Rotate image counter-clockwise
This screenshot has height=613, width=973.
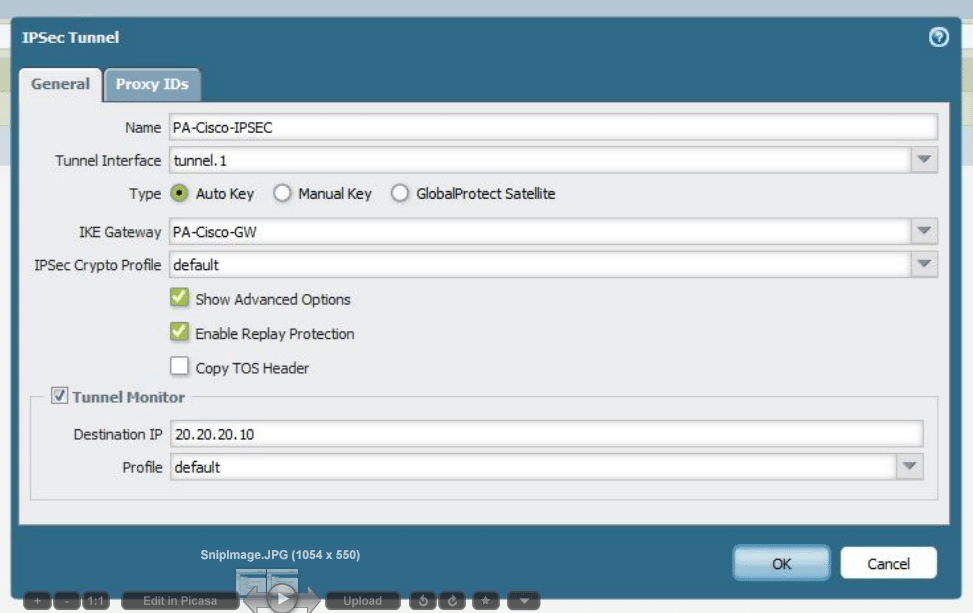tap(423, 601)
